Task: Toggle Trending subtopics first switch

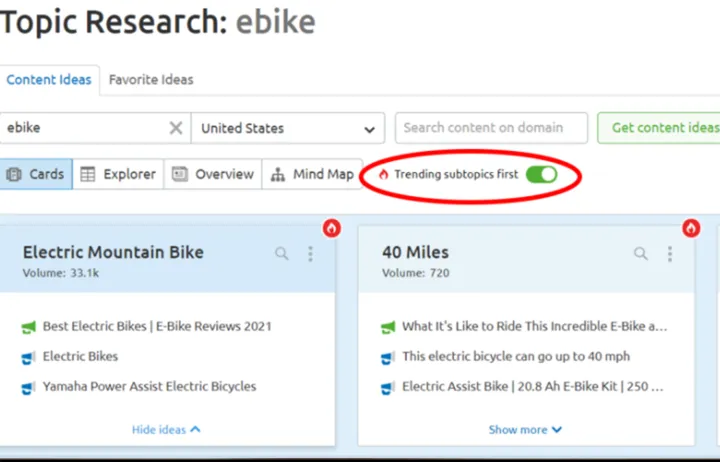Action: click(541, 174)
